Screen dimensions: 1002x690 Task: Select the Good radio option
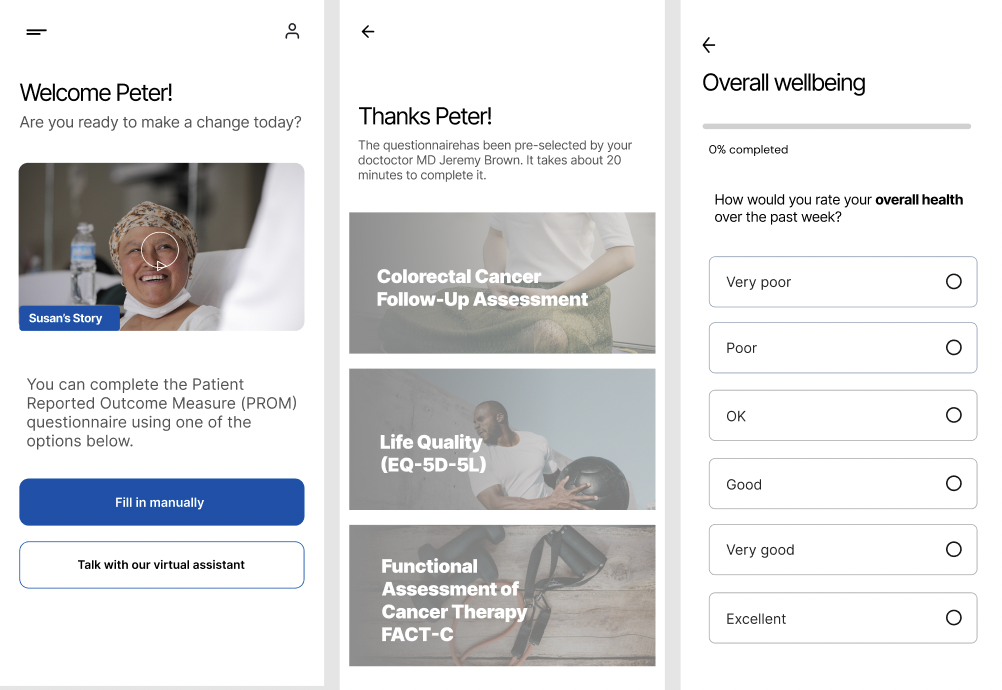pos(843,484)
